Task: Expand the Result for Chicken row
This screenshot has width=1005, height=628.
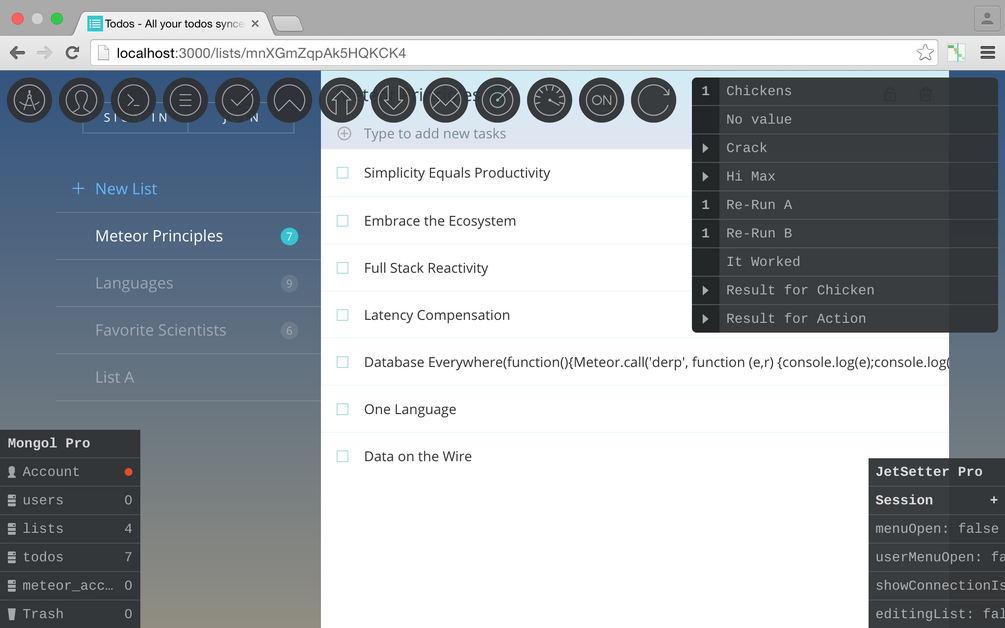Action: pyautogui.click(x=705, y=290)
